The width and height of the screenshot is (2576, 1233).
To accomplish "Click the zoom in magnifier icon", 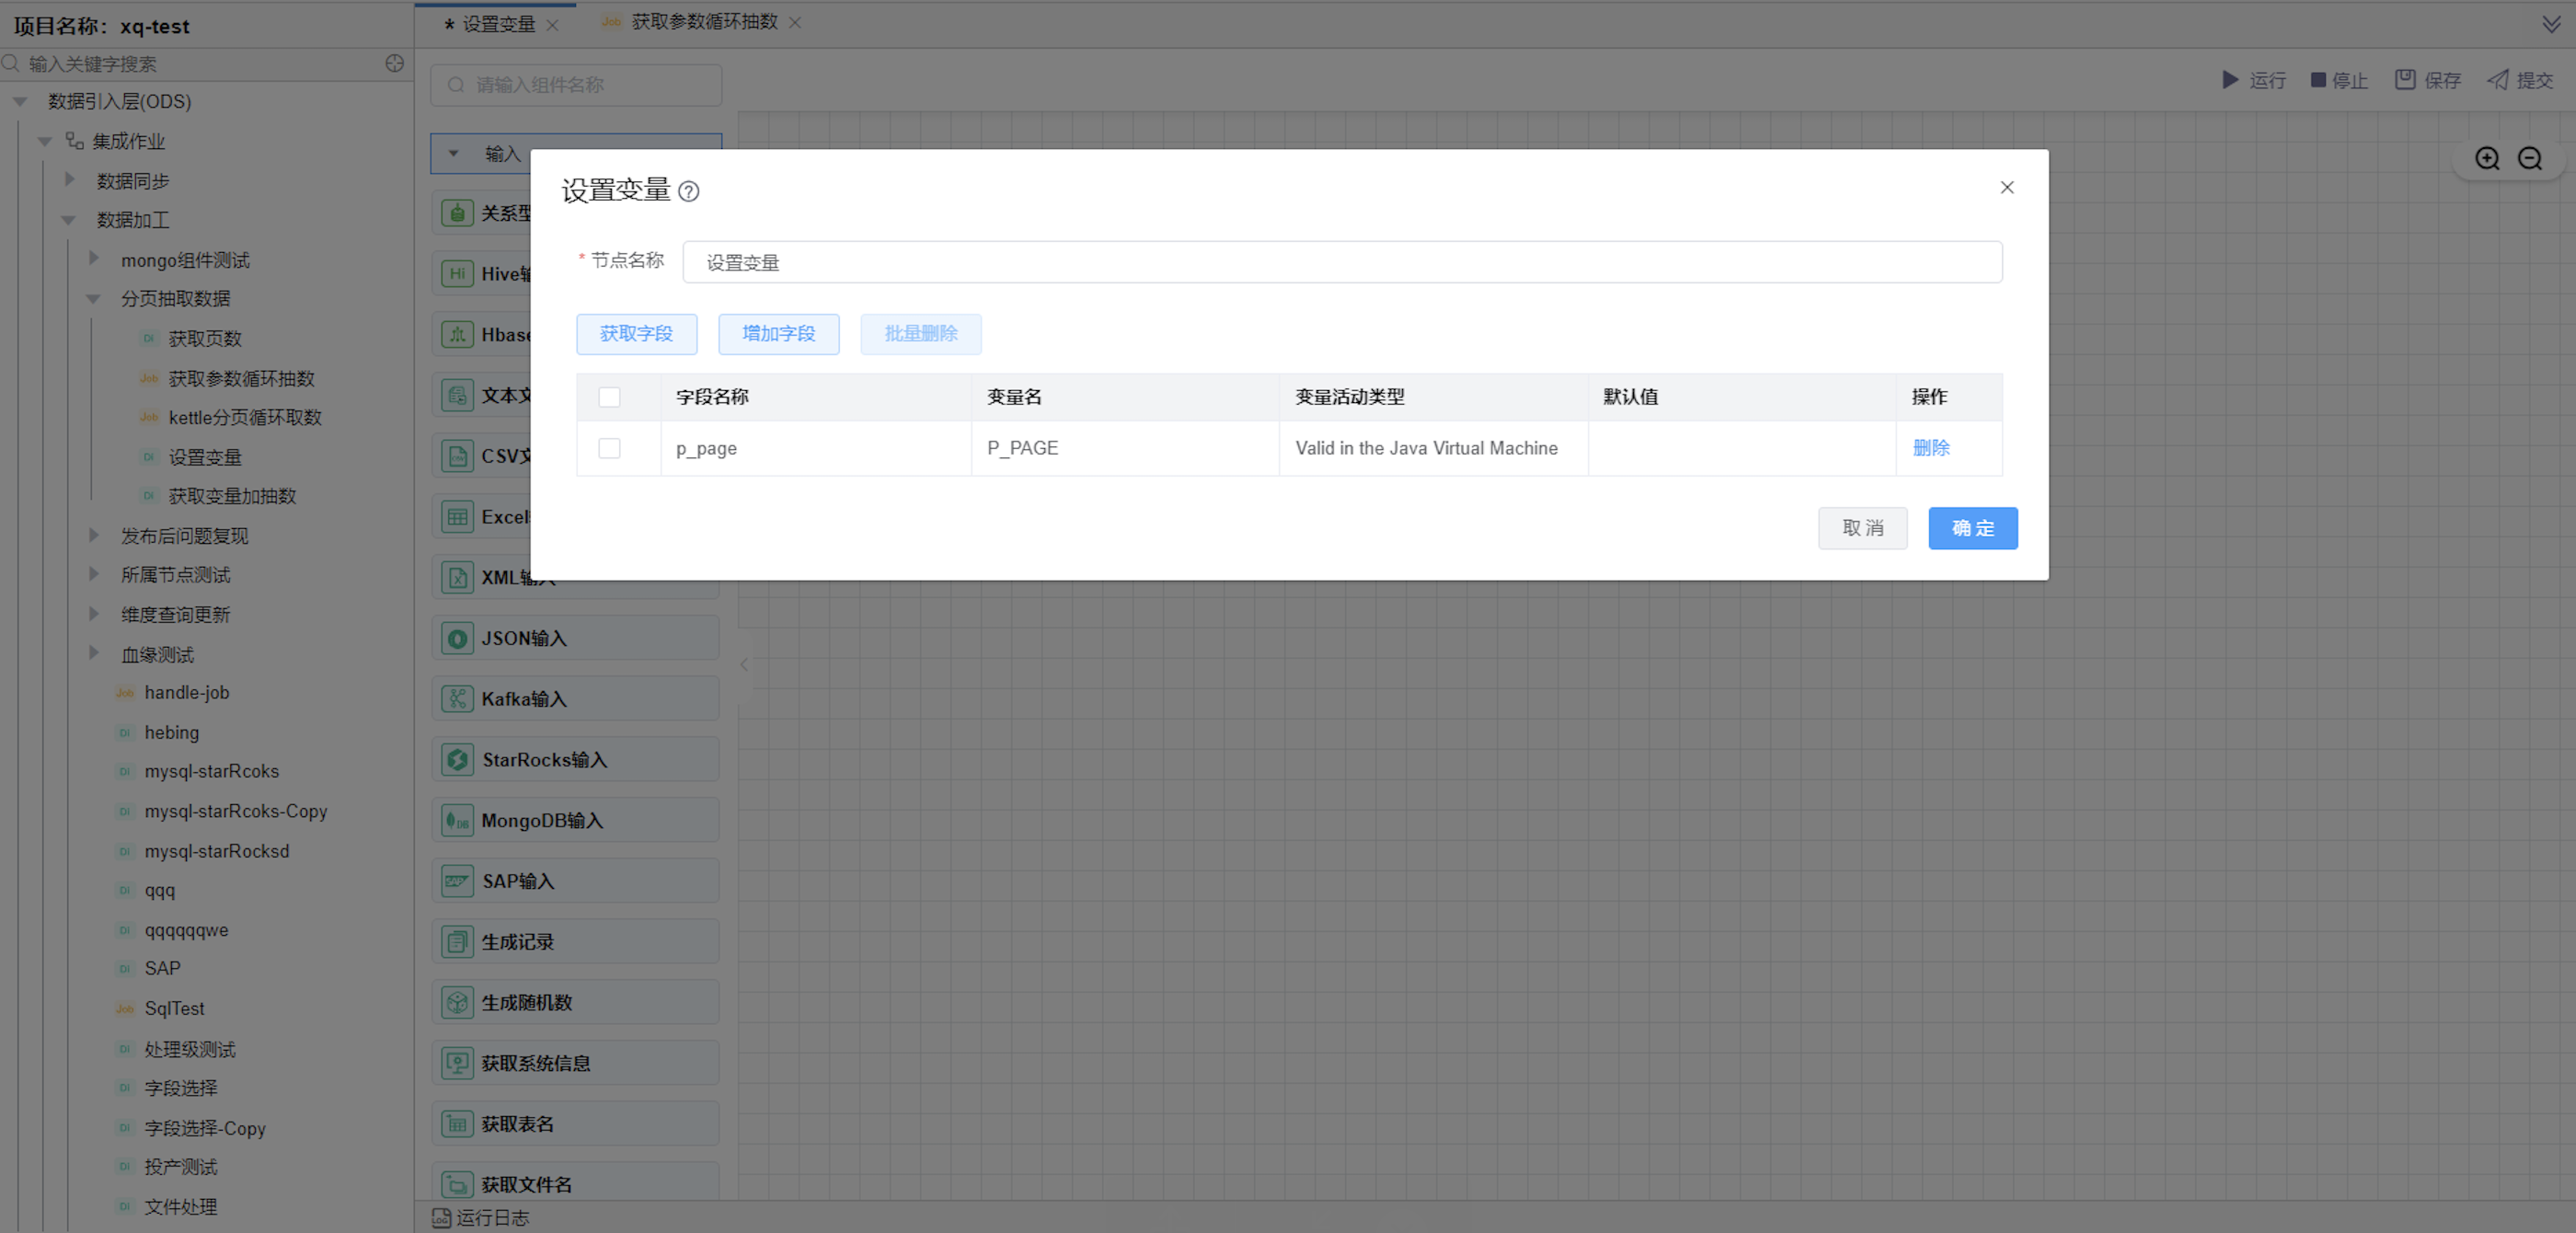I will coord(2486,158).
